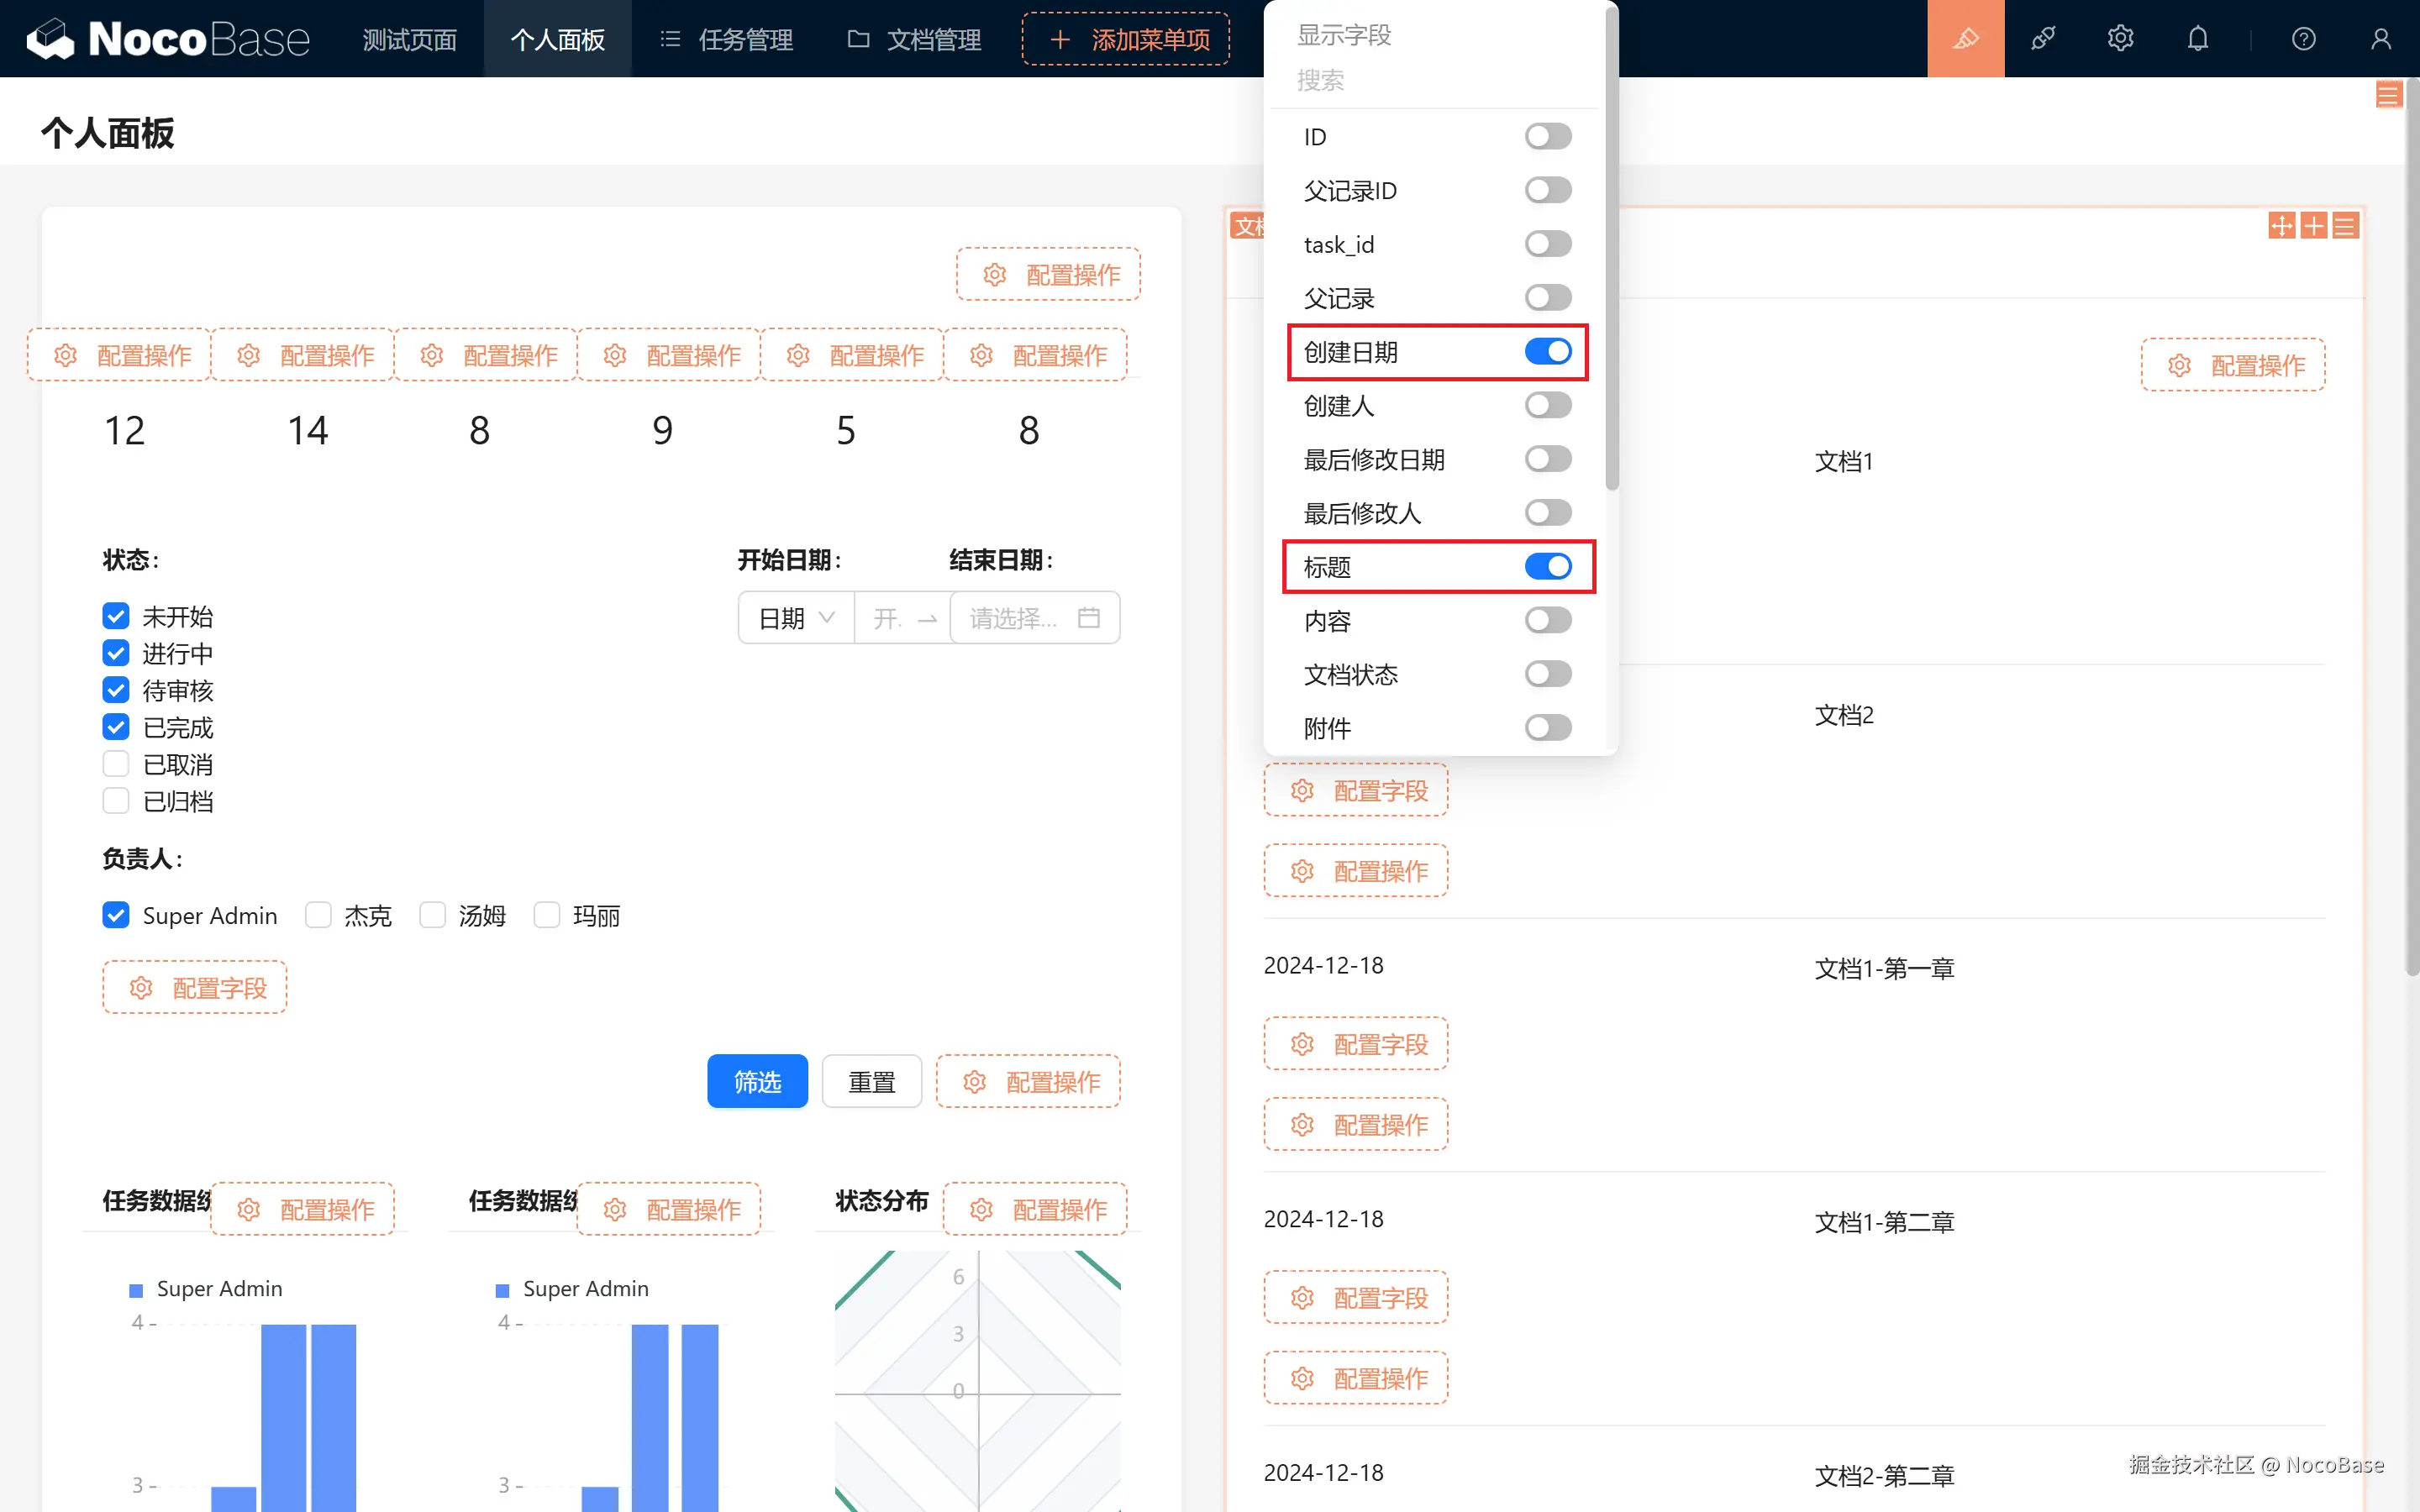The image size is (2420, 1512).
Task: Enable the 文档状态 field switch
Action: click(x=1547, y=674)
